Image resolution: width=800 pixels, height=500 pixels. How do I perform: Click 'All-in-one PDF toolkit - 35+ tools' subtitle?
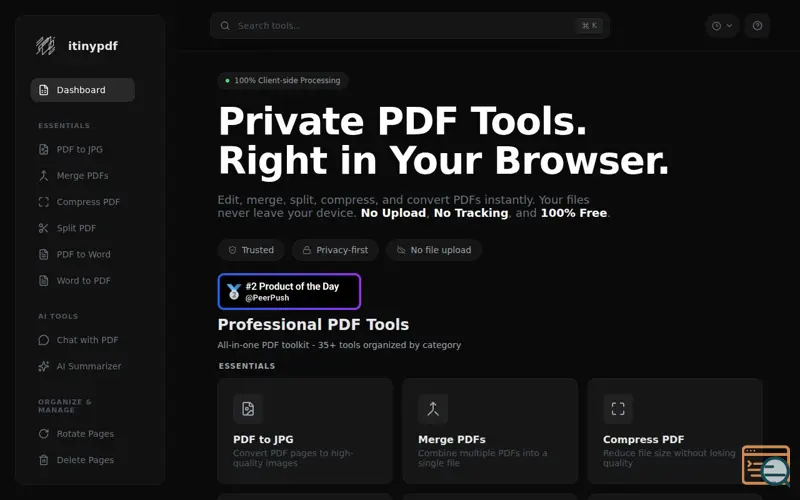coord(339,345)
